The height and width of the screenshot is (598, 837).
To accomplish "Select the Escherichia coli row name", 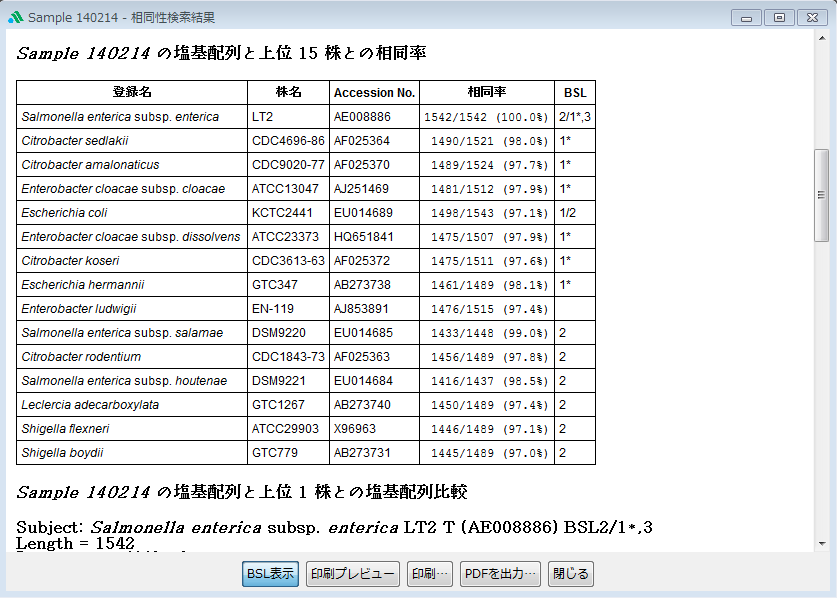I will (64, 213).
